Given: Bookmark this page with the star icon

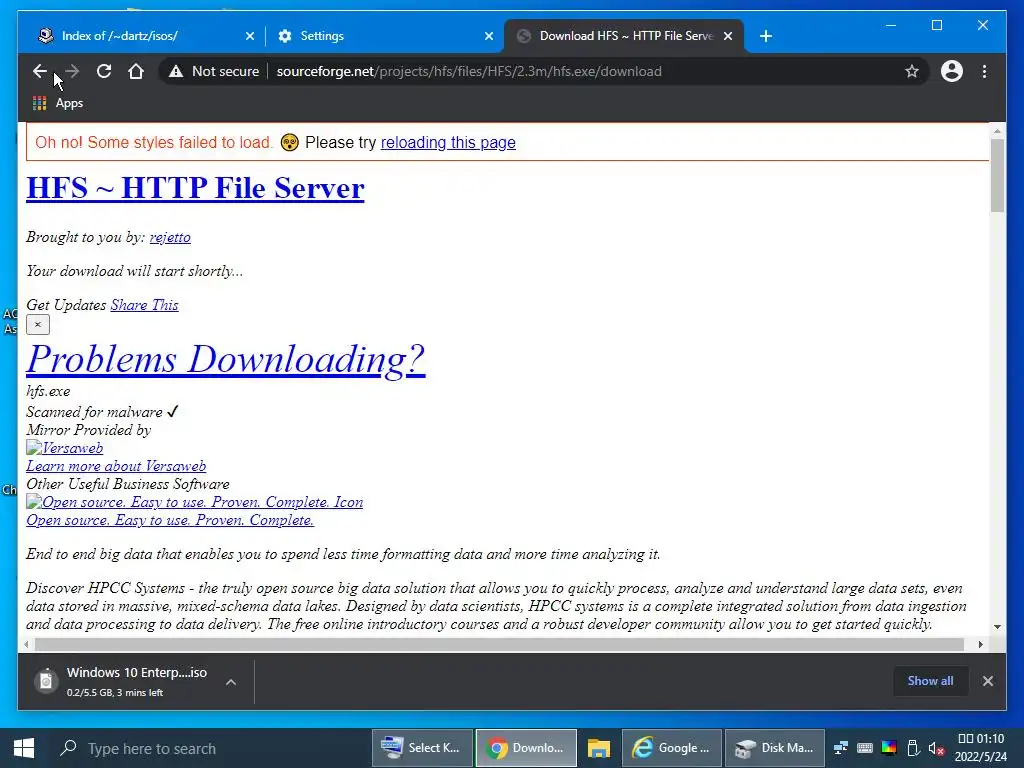Looking at the screenshot, I should click(912, 71).
